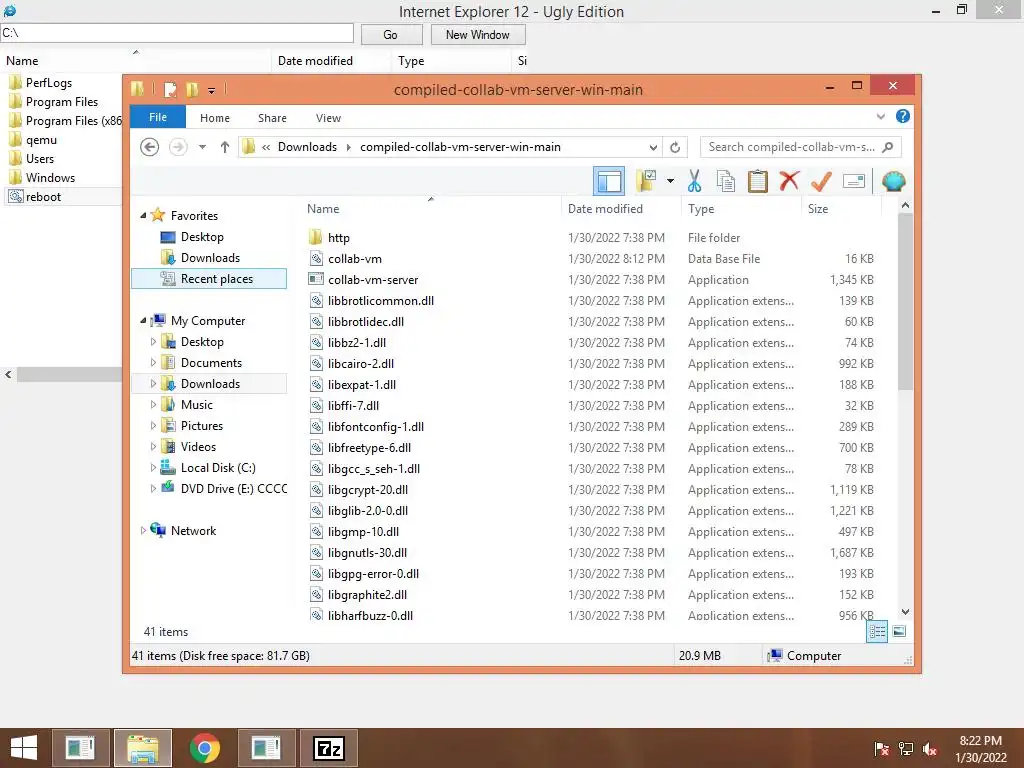Expand the Documents tree node
Screen dimensions: 1024x768
153,362
